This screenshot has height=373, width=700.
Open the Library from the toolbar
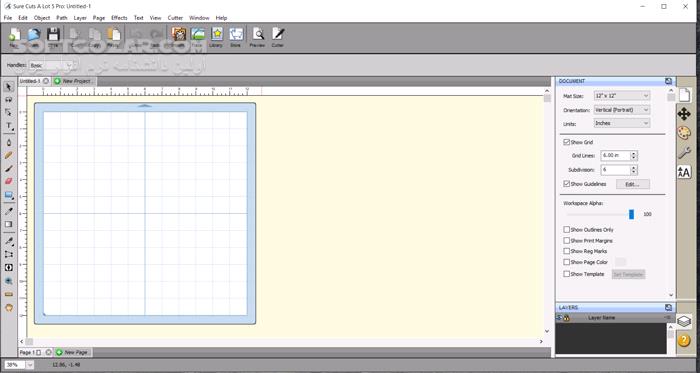(217, 37)
